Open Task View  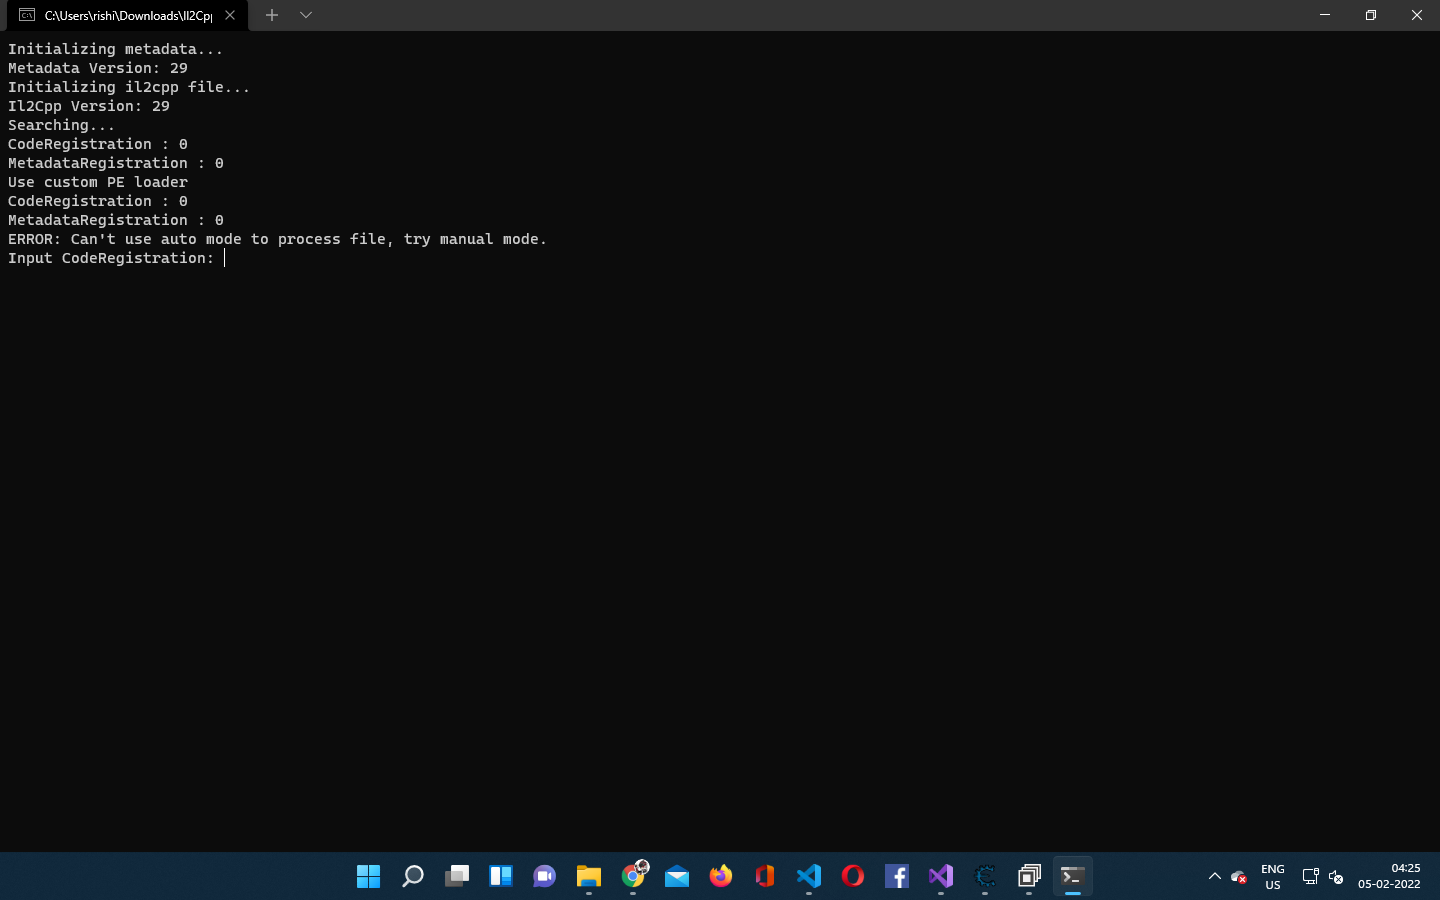[457, 877]
